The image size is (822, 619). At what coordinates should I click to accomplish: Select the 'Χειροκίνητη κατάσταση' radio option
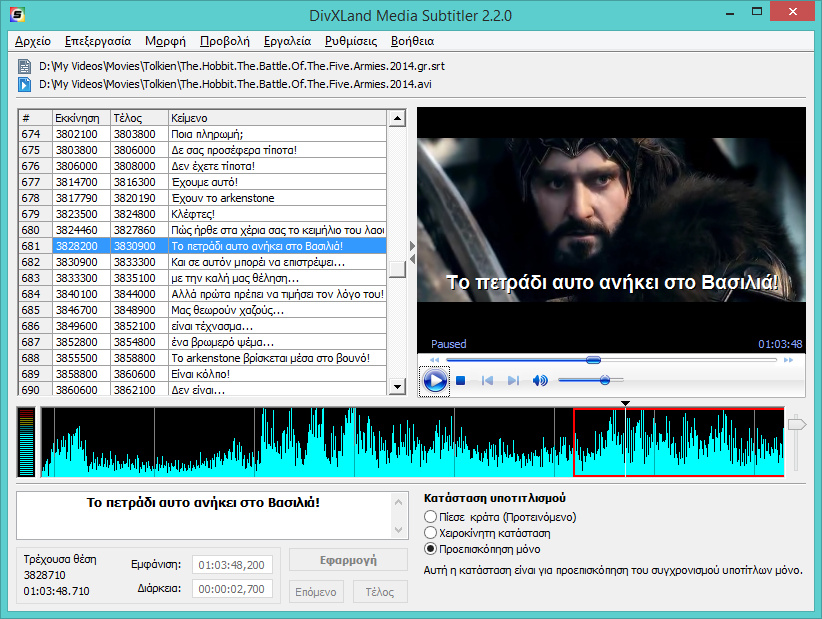click(431, 533)
